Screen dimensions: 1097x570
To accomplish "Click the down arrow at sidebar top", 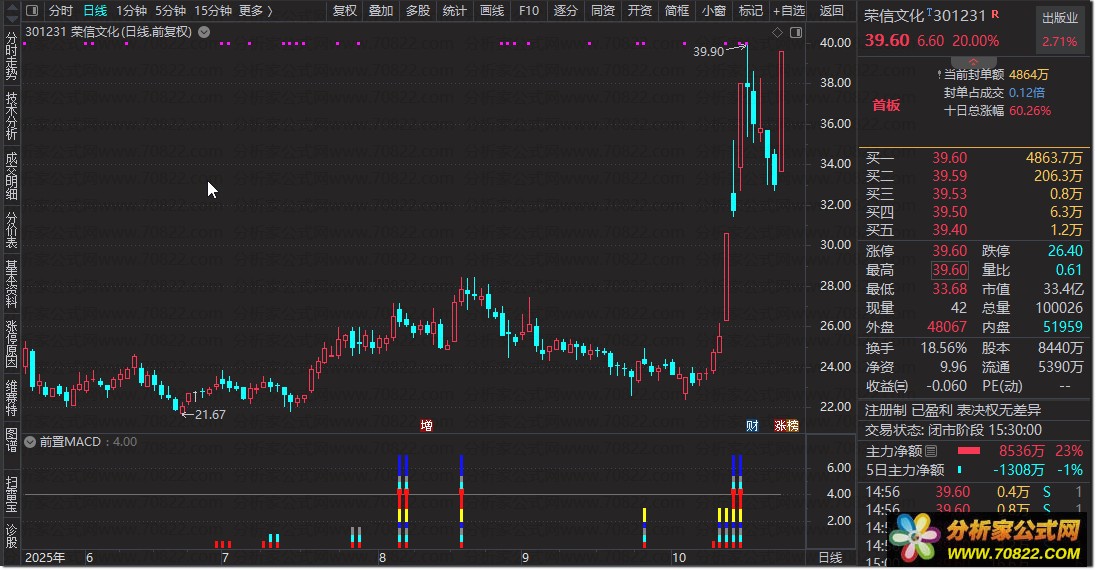I will click(x=11, y=17).
